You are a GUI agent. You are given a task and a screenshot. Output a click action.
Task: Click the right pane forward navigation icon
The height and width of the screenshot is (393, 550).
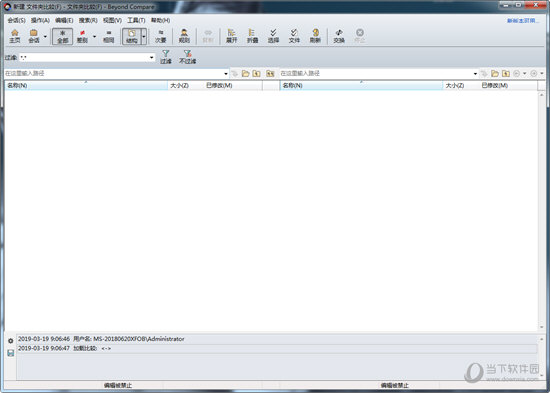pos(534,73)
